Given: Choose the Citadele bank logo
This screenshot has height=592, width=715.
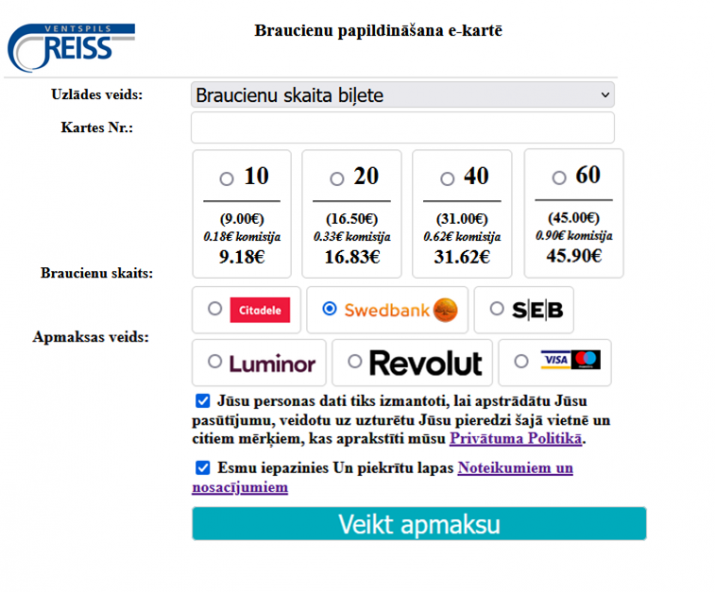Looking at the screenshot, I should coord(260,310).
